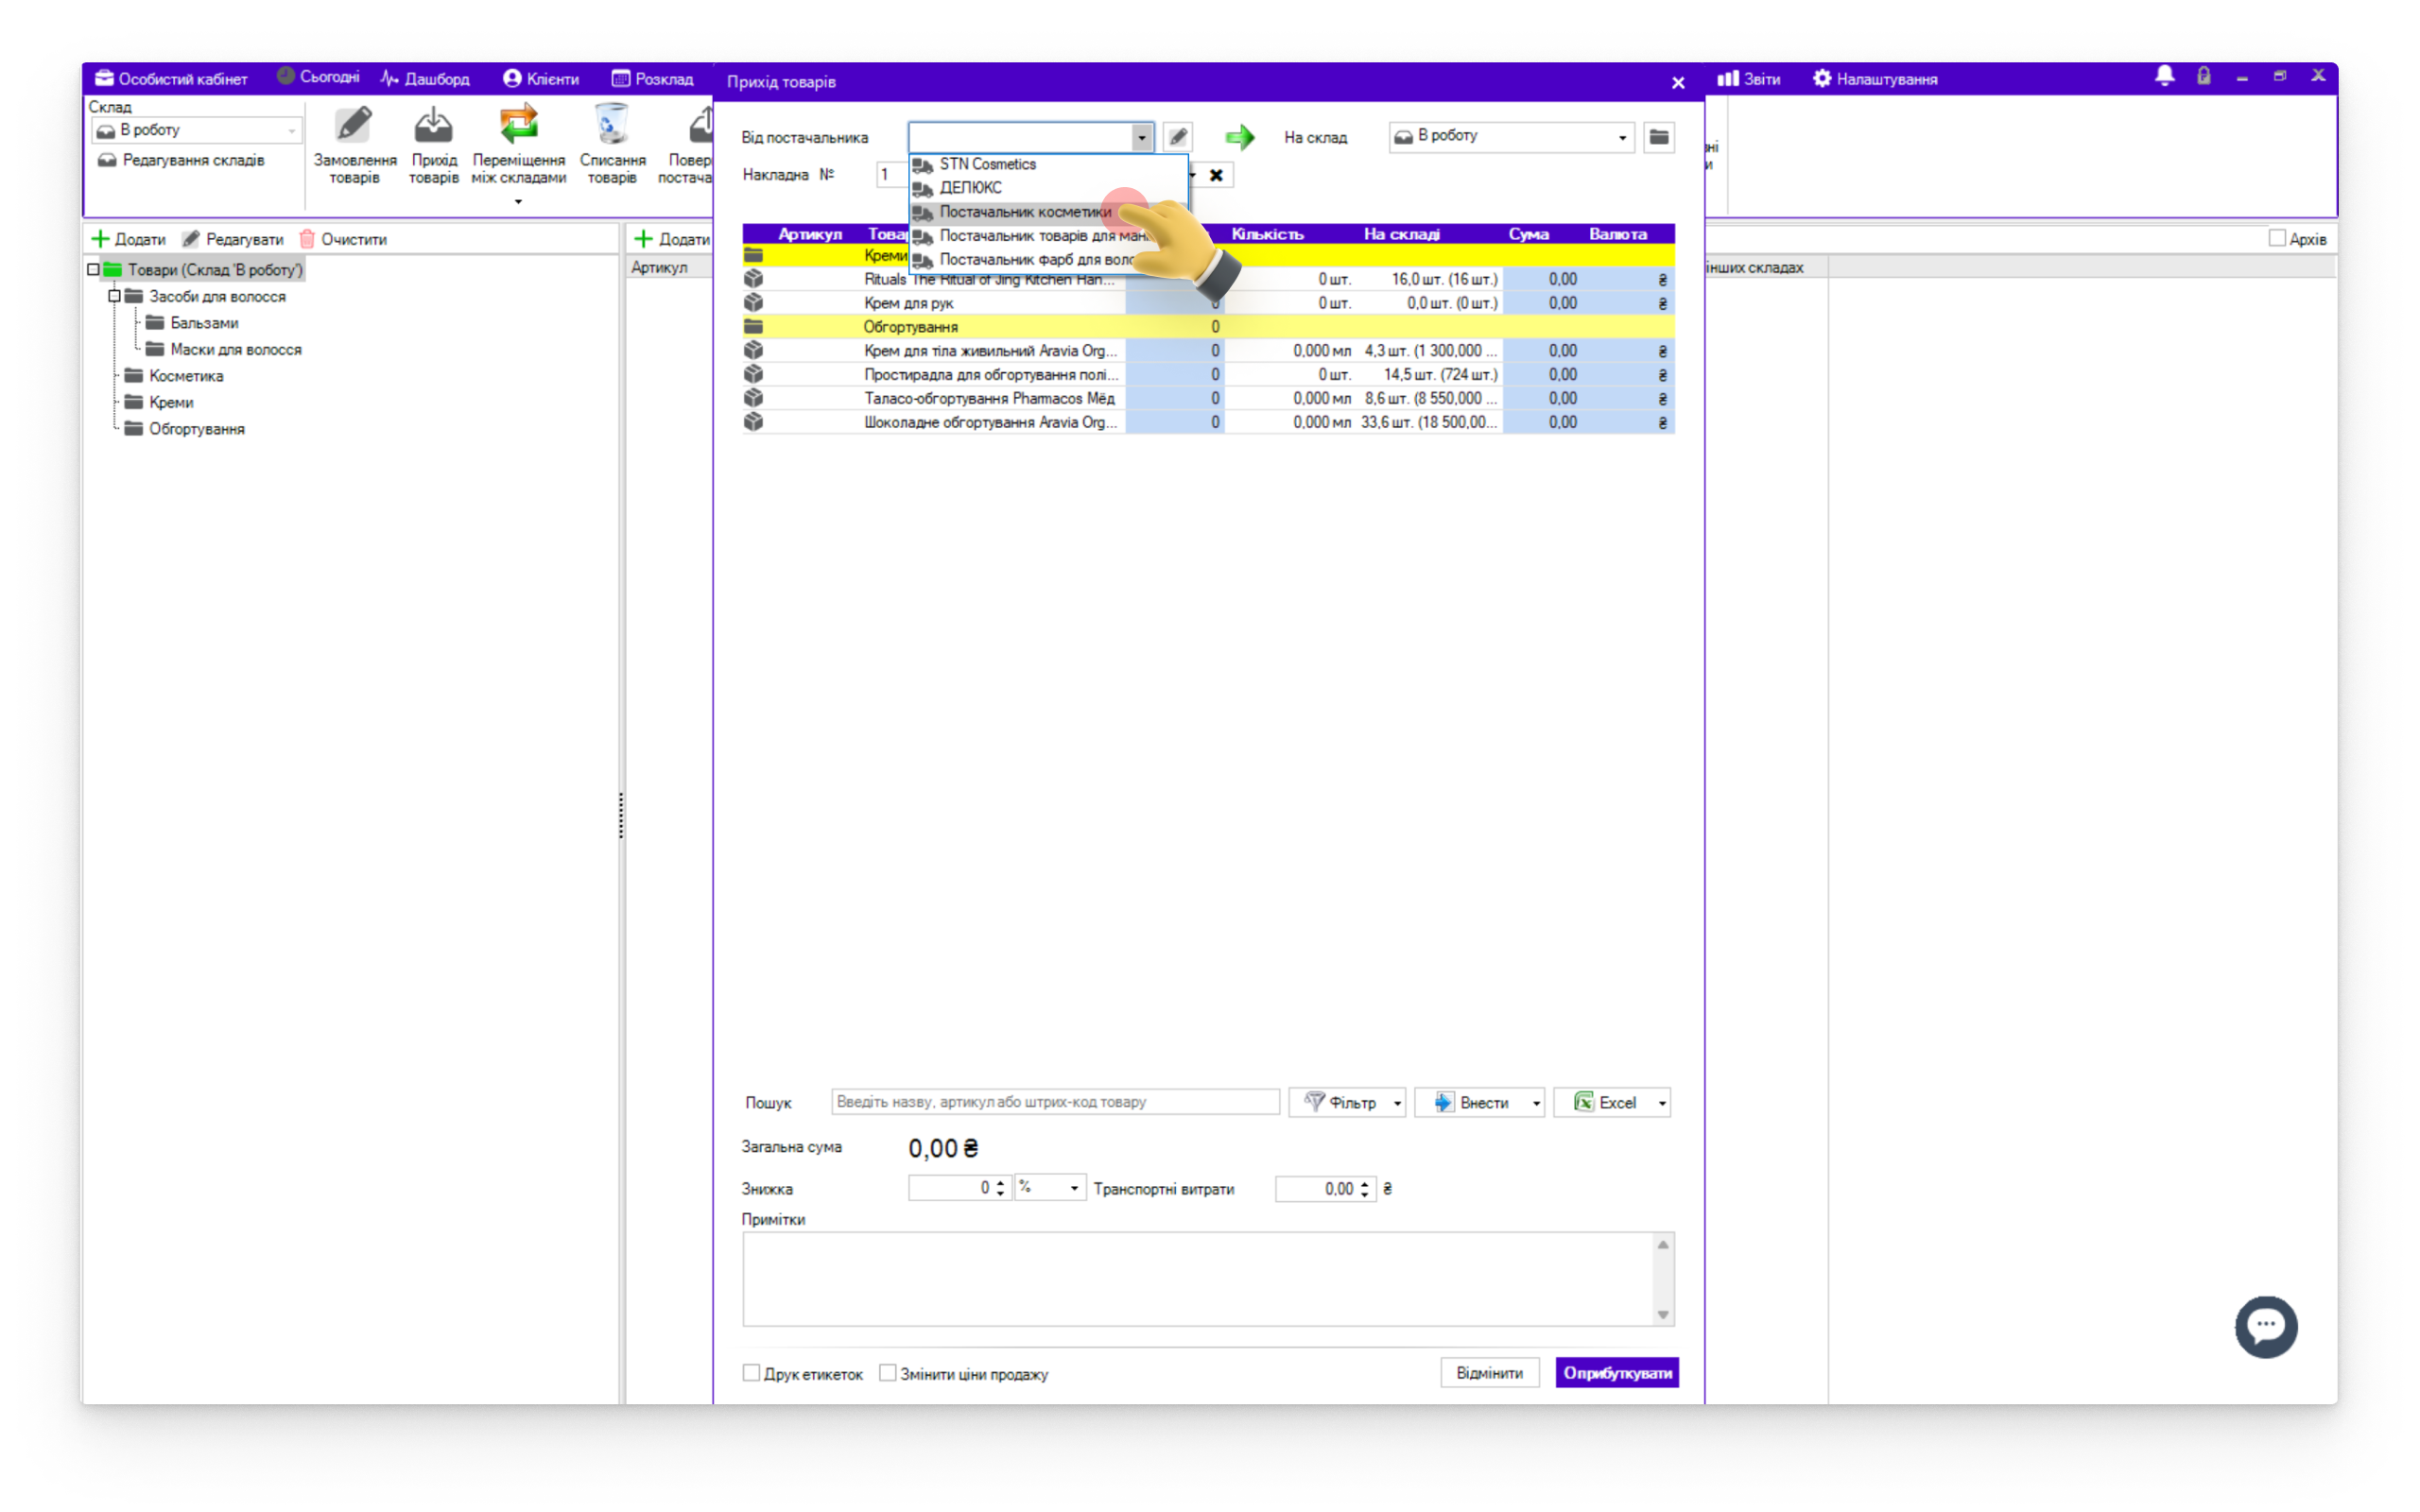Click edit supplier pencil button
The image size is (2420, 1512).
(x=1178, y=137)
